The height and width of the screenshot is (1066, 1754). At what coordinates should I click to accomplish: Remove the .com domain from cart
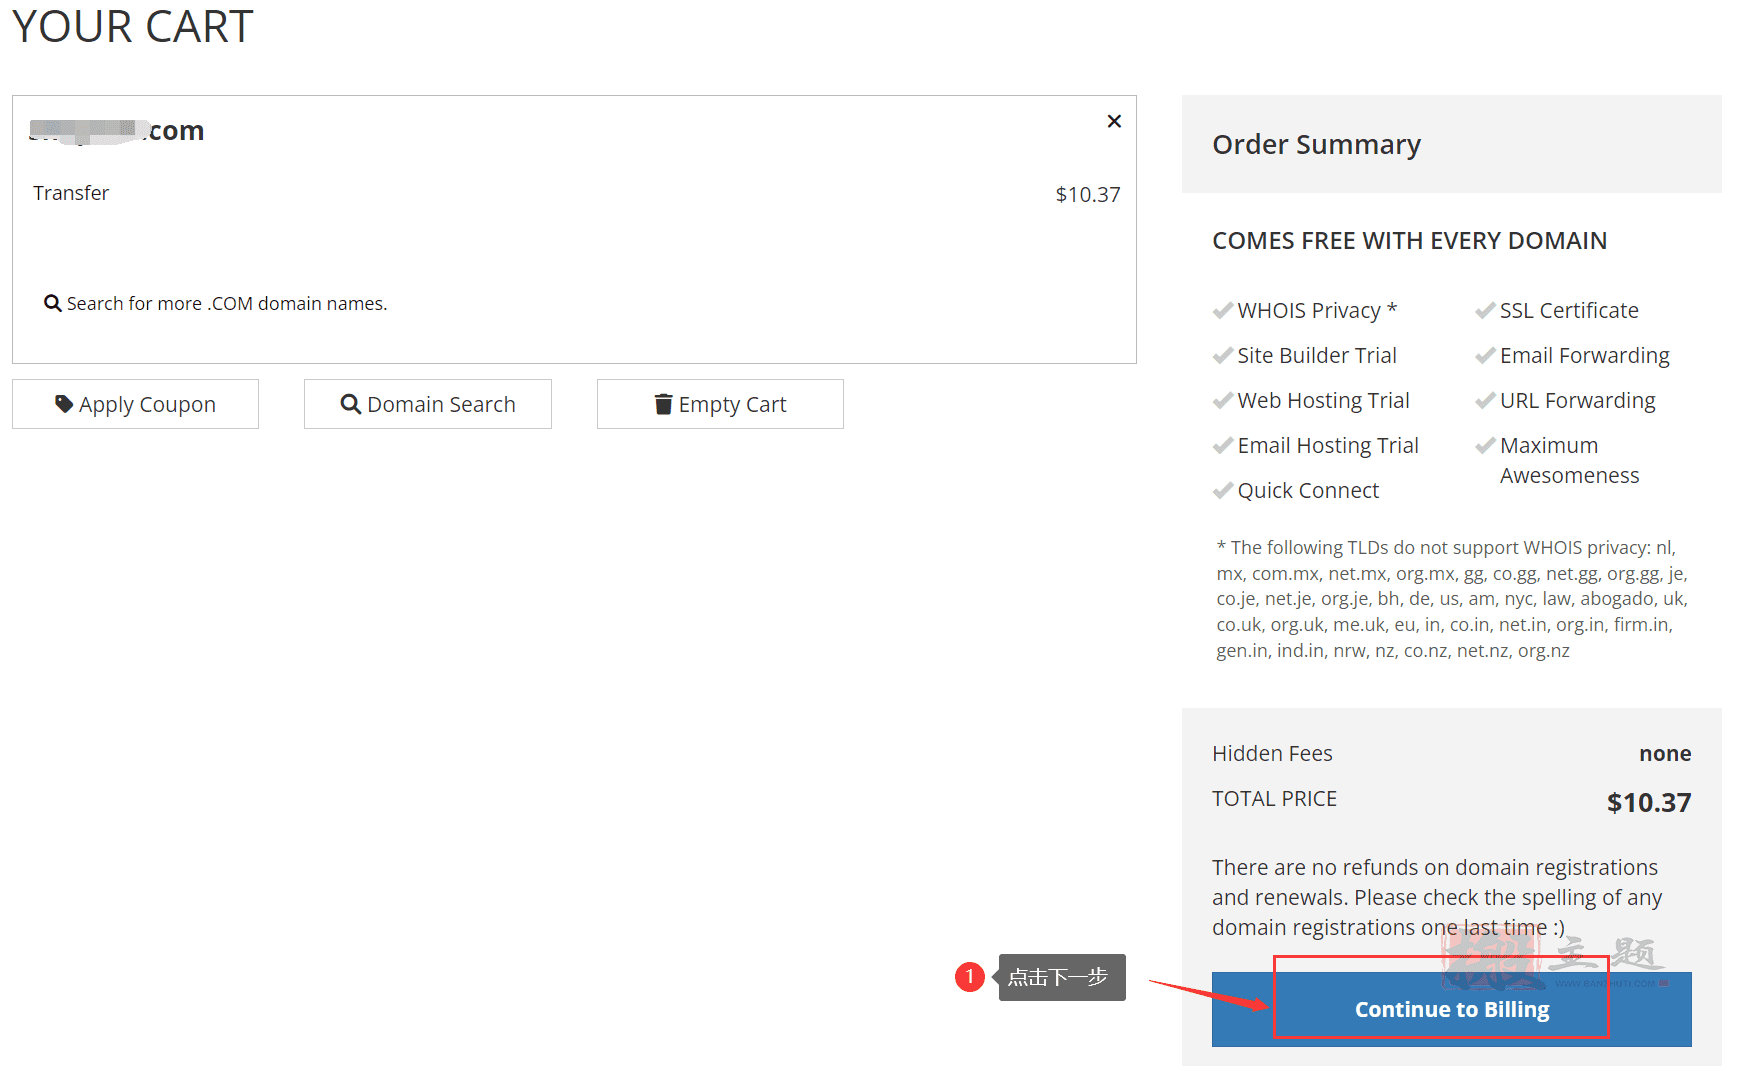tap(1114, 121)
